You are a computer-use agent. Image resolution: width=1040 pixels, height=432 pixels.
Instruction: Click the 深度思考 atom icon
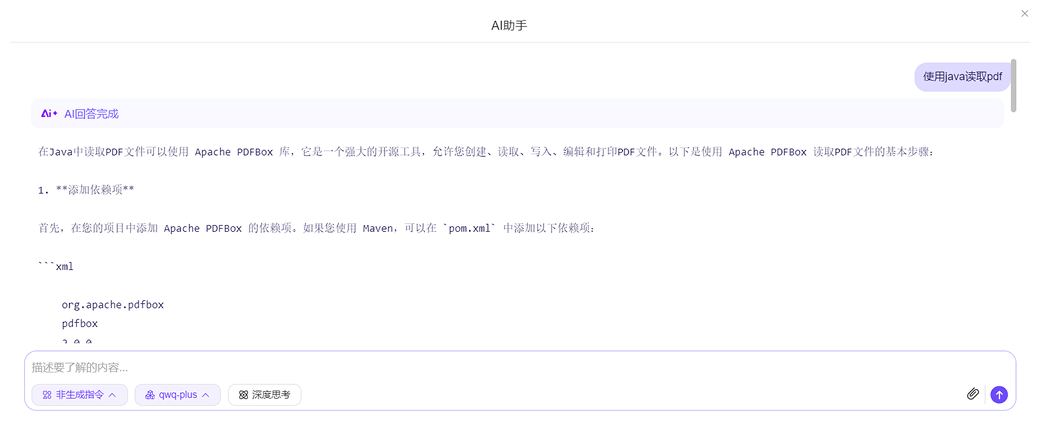click(x=243, y=395)
